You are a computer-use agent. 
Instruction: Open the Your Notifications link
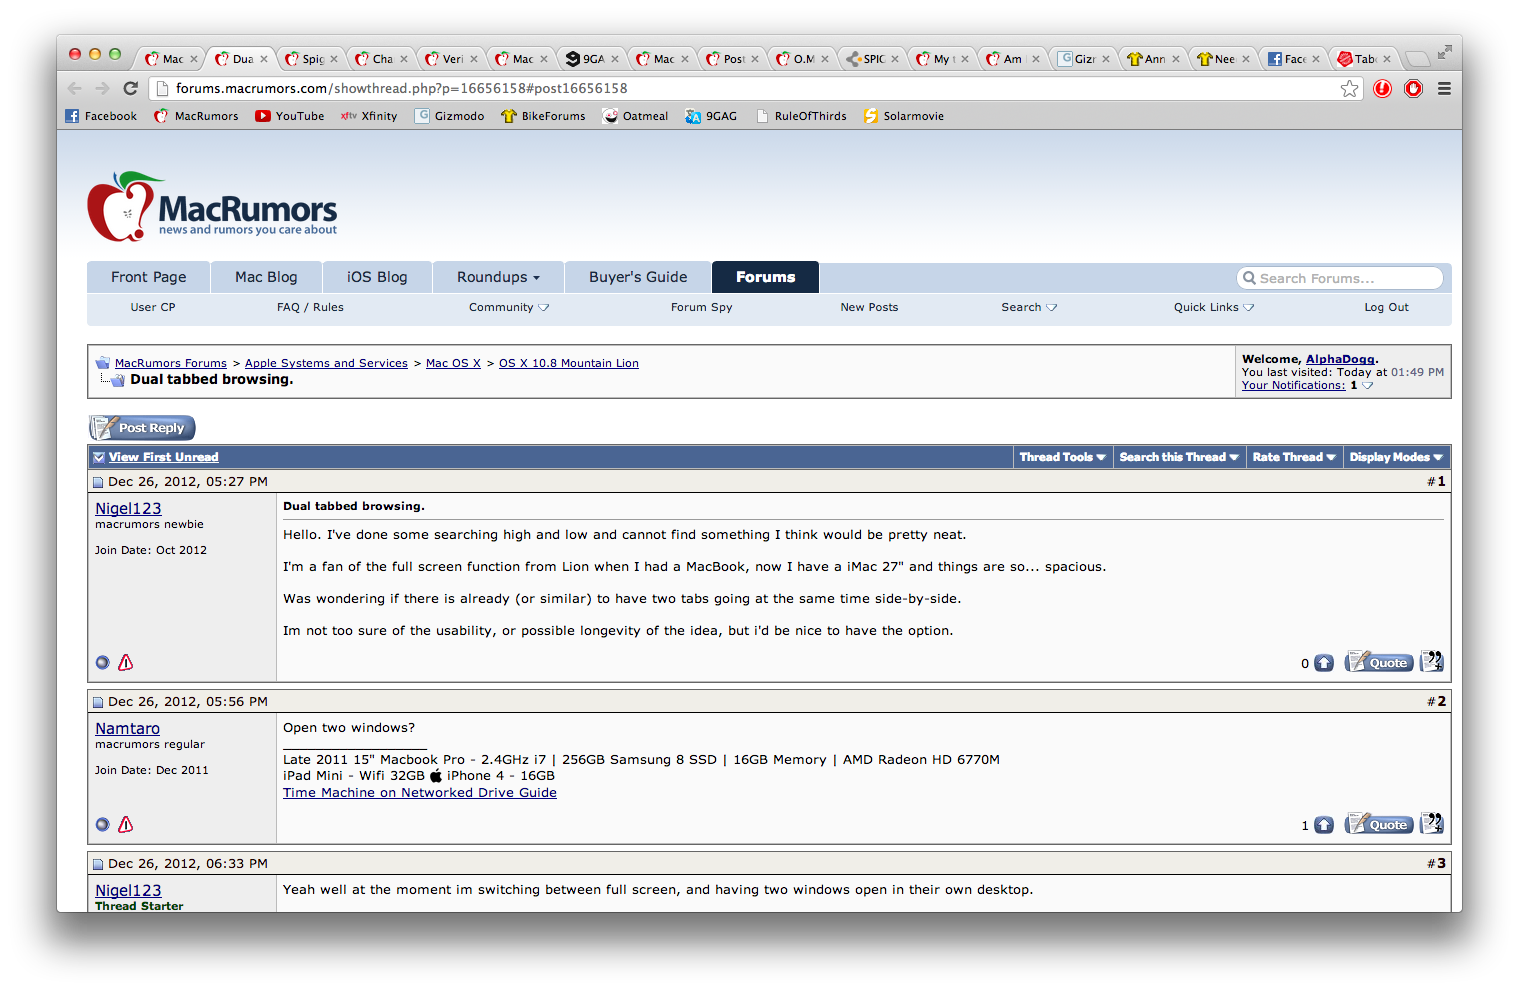coord(1293,385)
